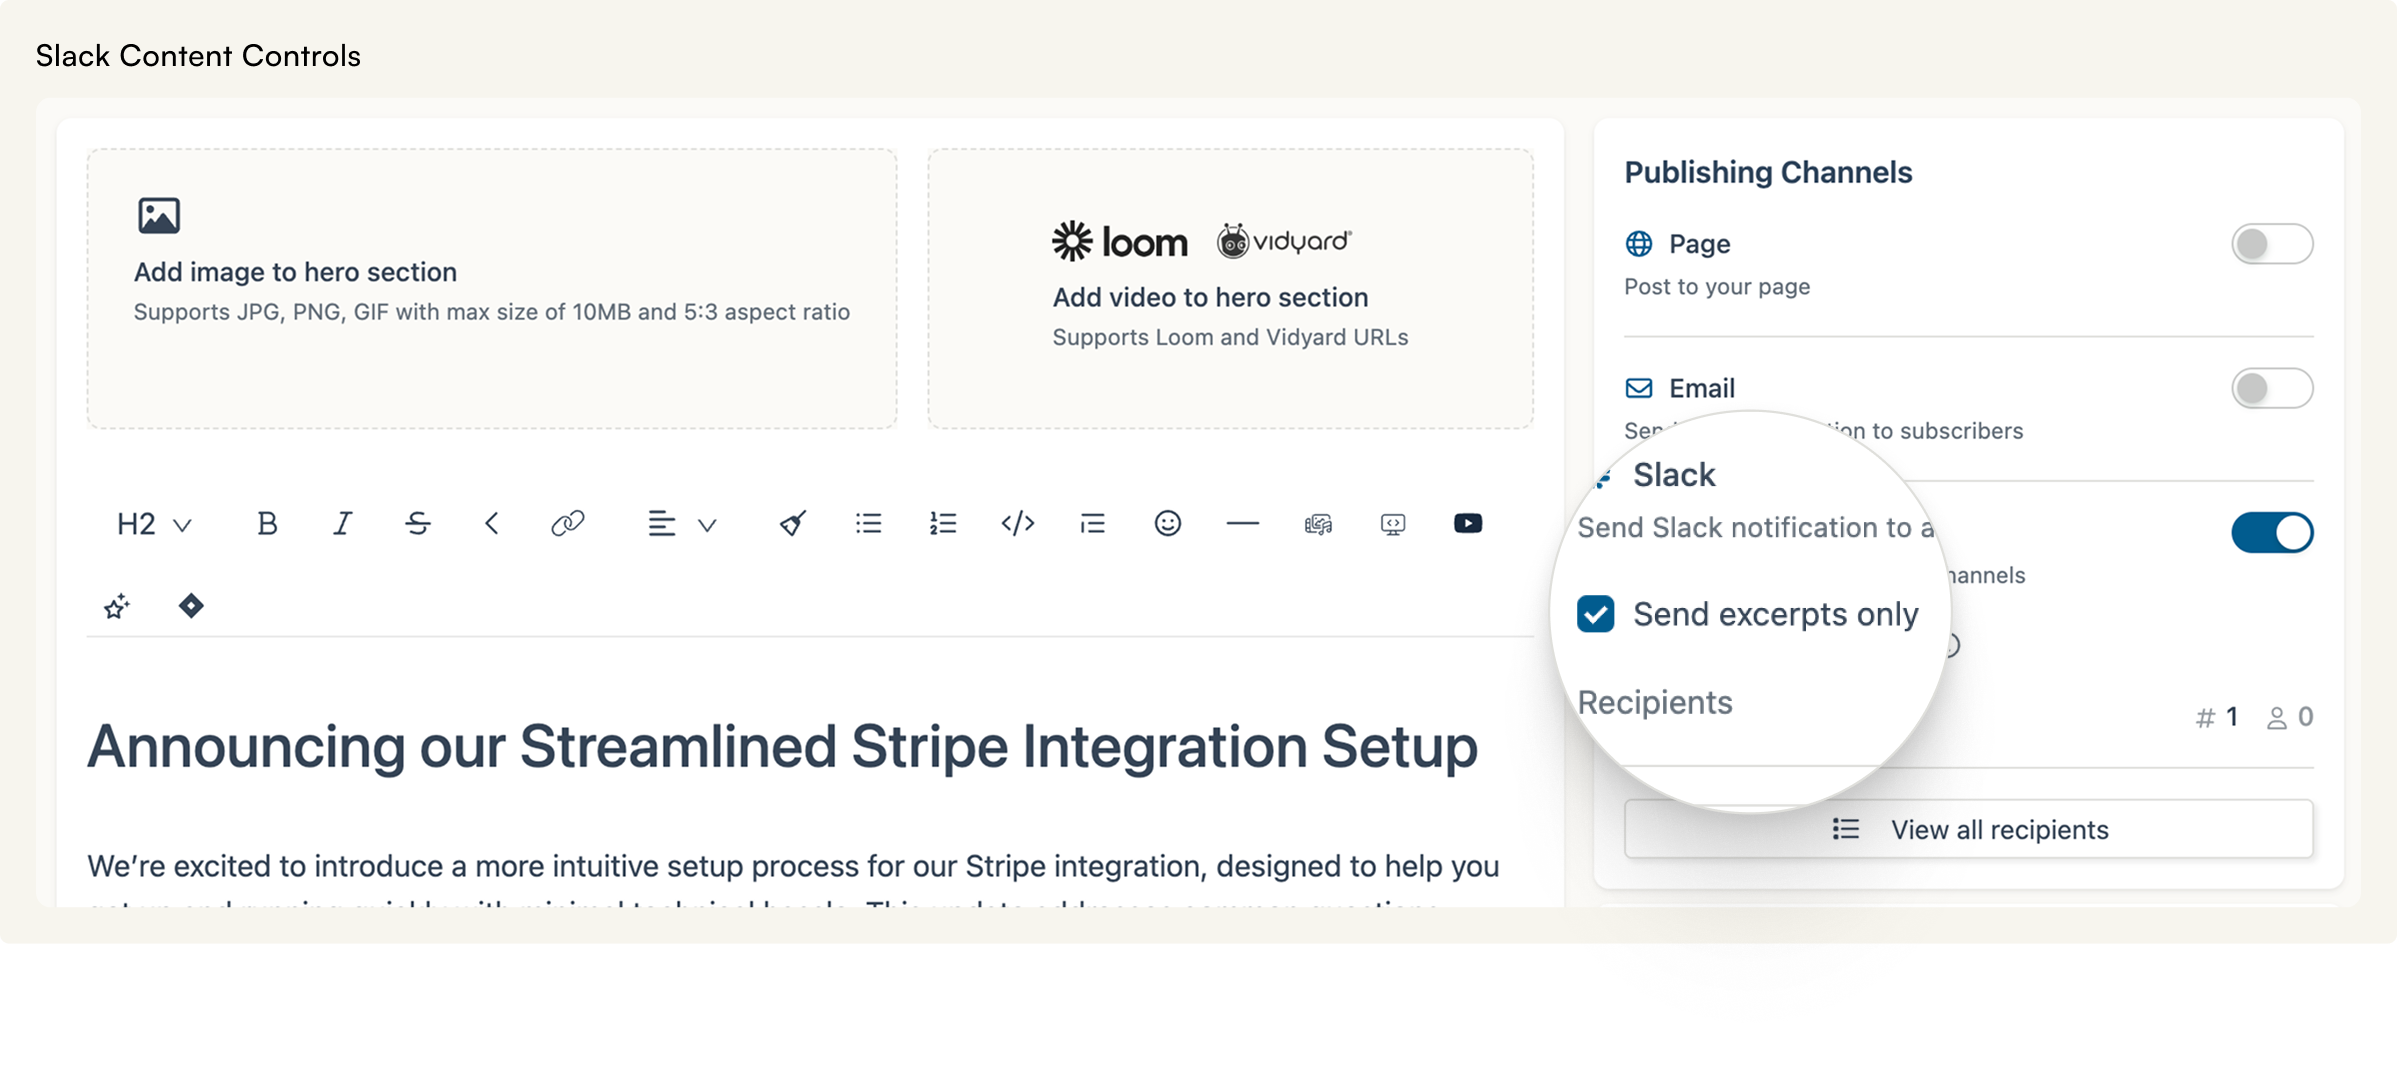Click the View all recipients button
Screen dimensions: 2397x1065
1967,829
